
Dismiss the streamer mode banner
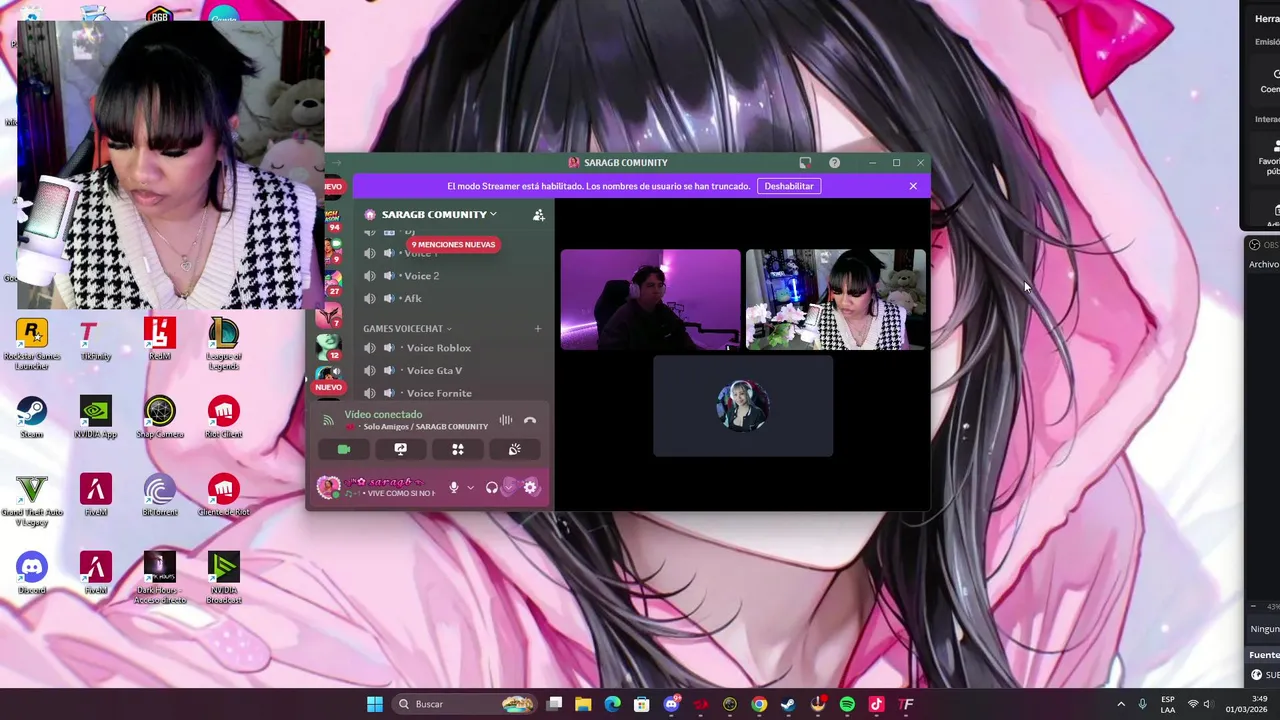[x=913, y=186]
